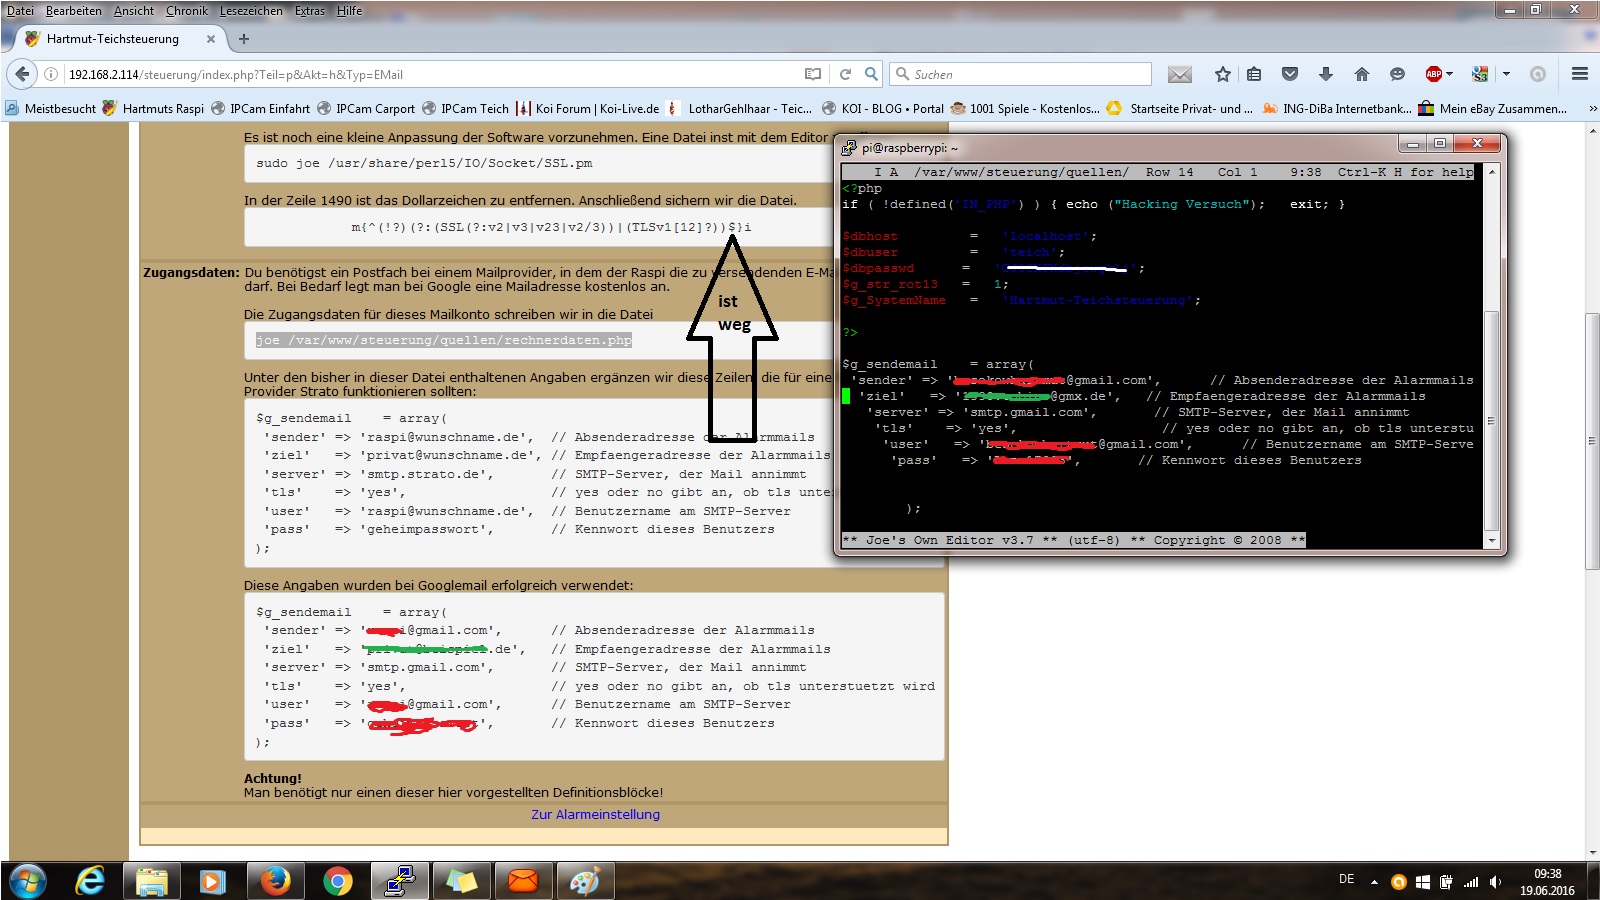Click the Pocket icon in the toolbar
This screenshot has height=900, width=1600.
1290,74
